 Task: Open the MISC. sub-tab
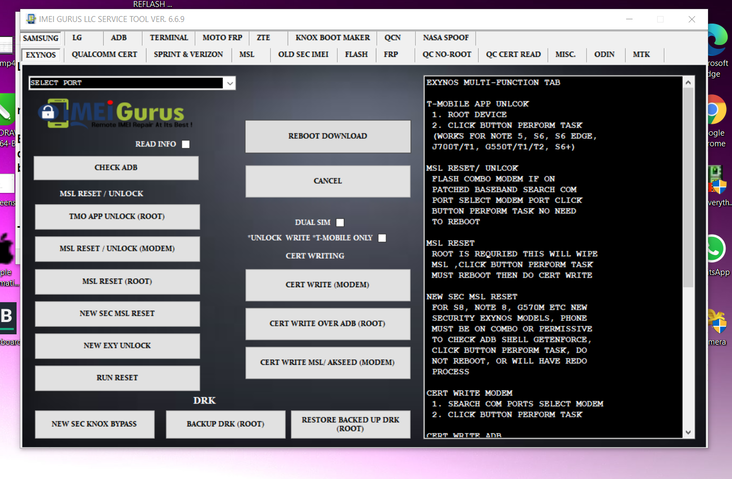[x=565, y=55]
